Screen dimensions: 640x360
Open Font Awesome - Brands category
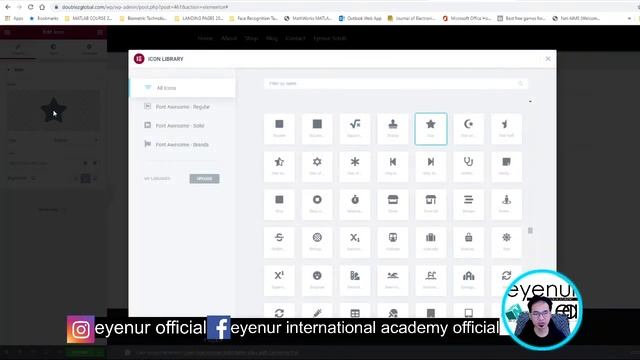[182, 144]
